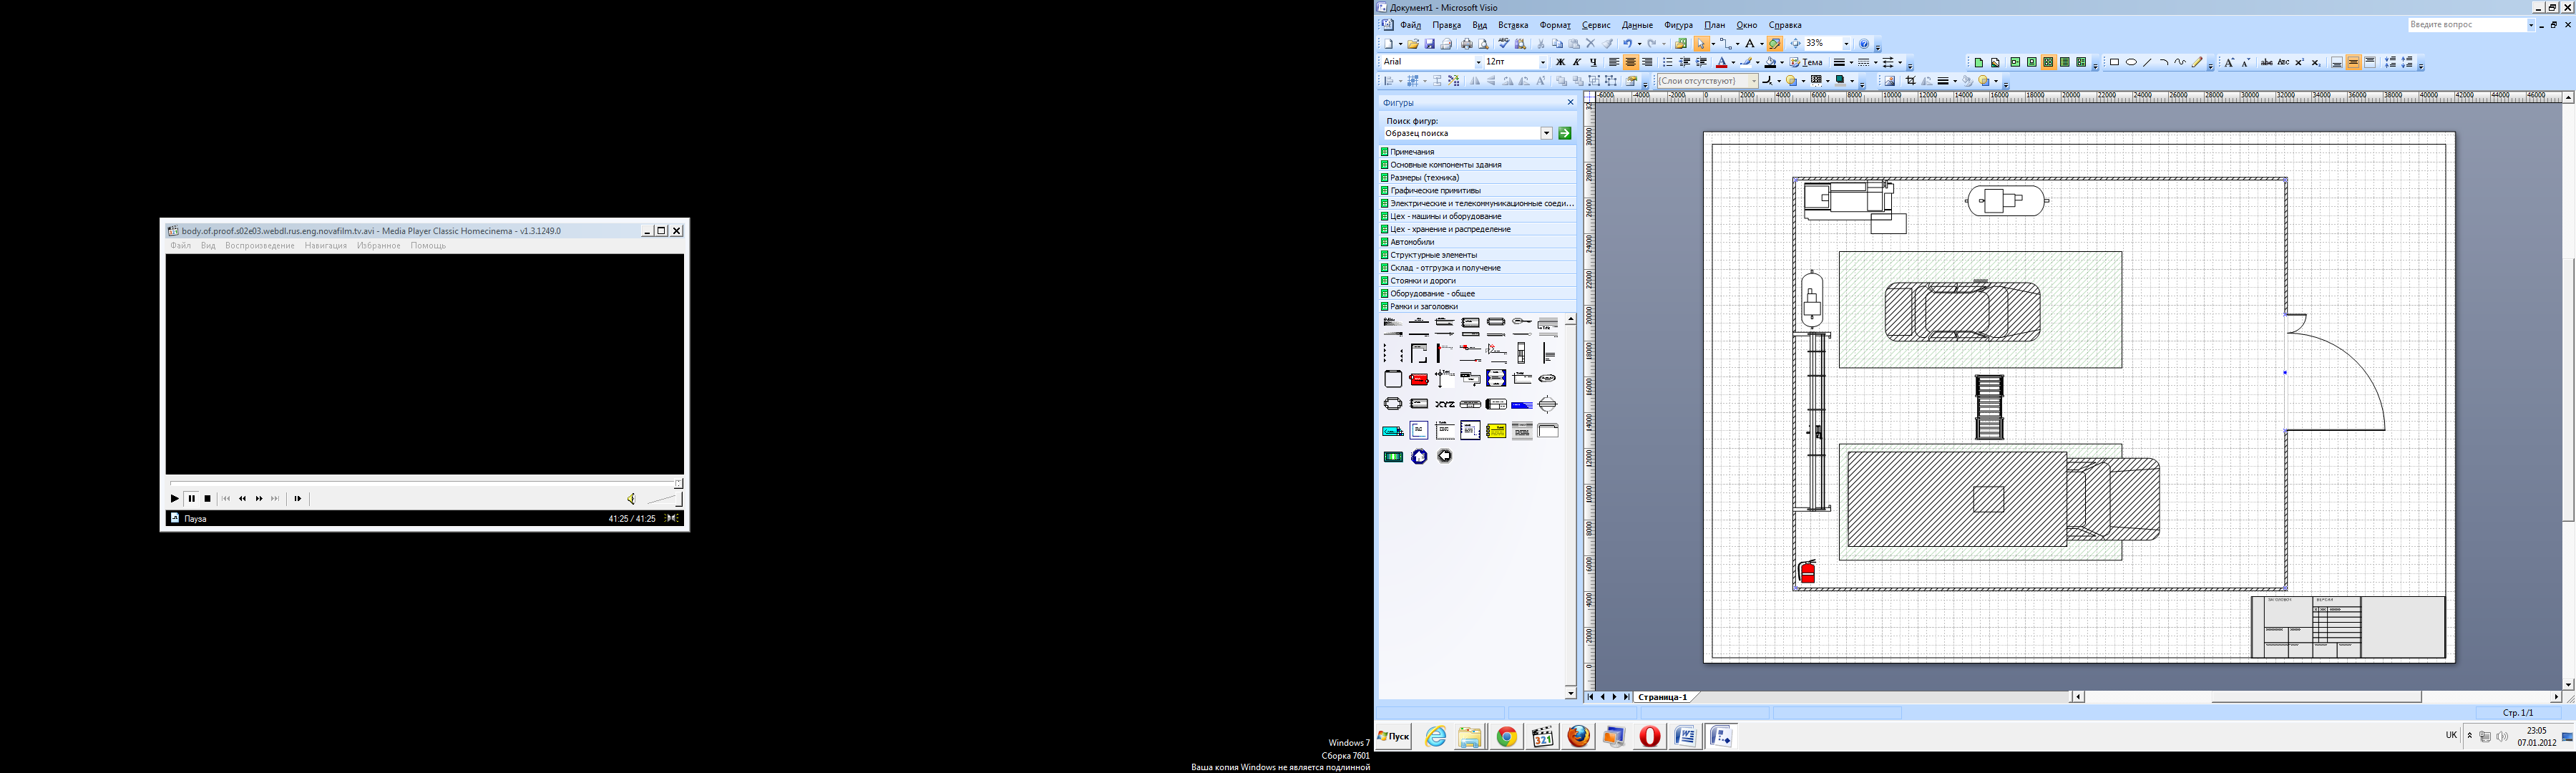Open the fill color dropdown arrow

point(1783,62)
